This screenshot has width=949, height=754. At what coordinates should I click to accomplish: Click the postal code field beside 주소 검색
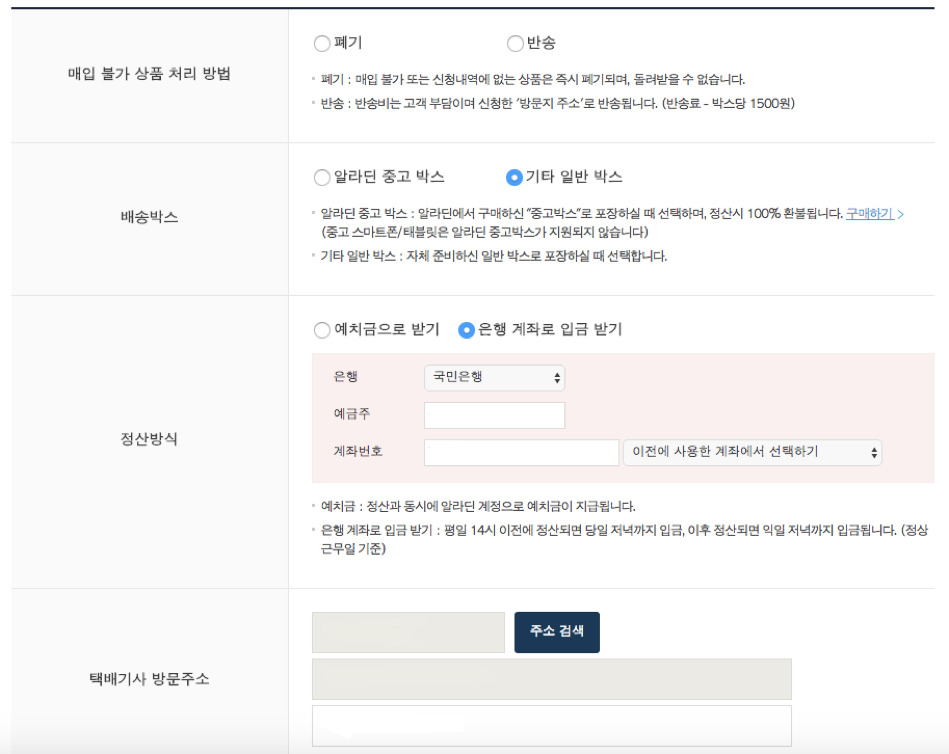point(408,632)
